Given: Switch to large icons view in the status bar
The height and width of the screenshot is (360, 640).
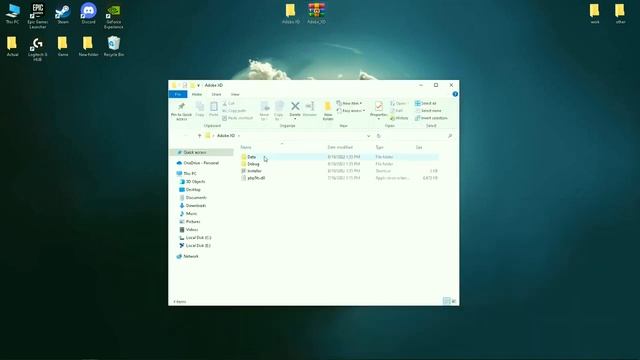Looking at the screenshot, I should 453,301.
